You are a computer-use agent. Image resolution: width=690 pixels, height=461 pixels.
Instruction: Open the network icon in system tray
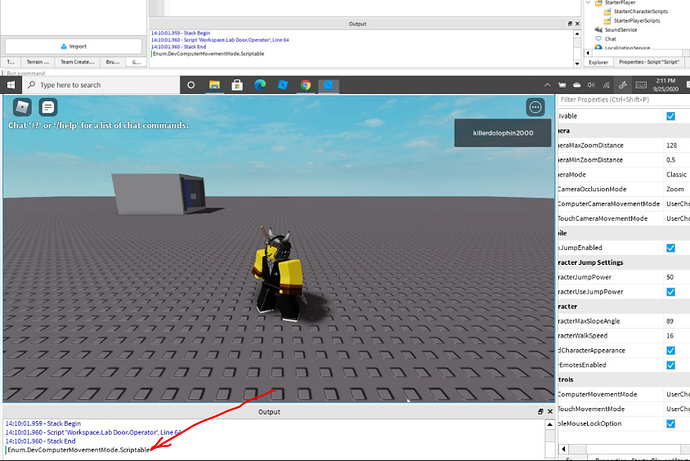(606, 85)
